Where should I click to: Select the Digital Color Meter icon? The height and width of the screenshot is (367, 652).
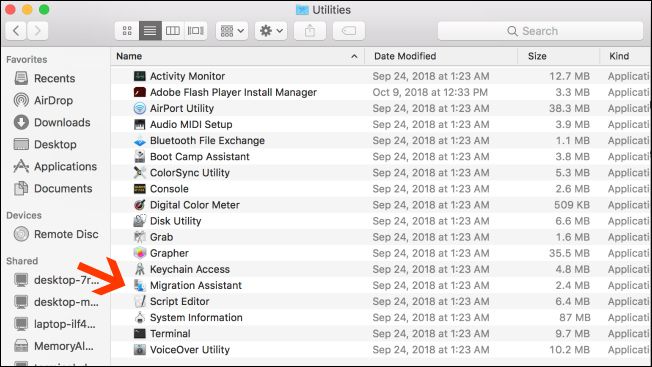point(140,205)
